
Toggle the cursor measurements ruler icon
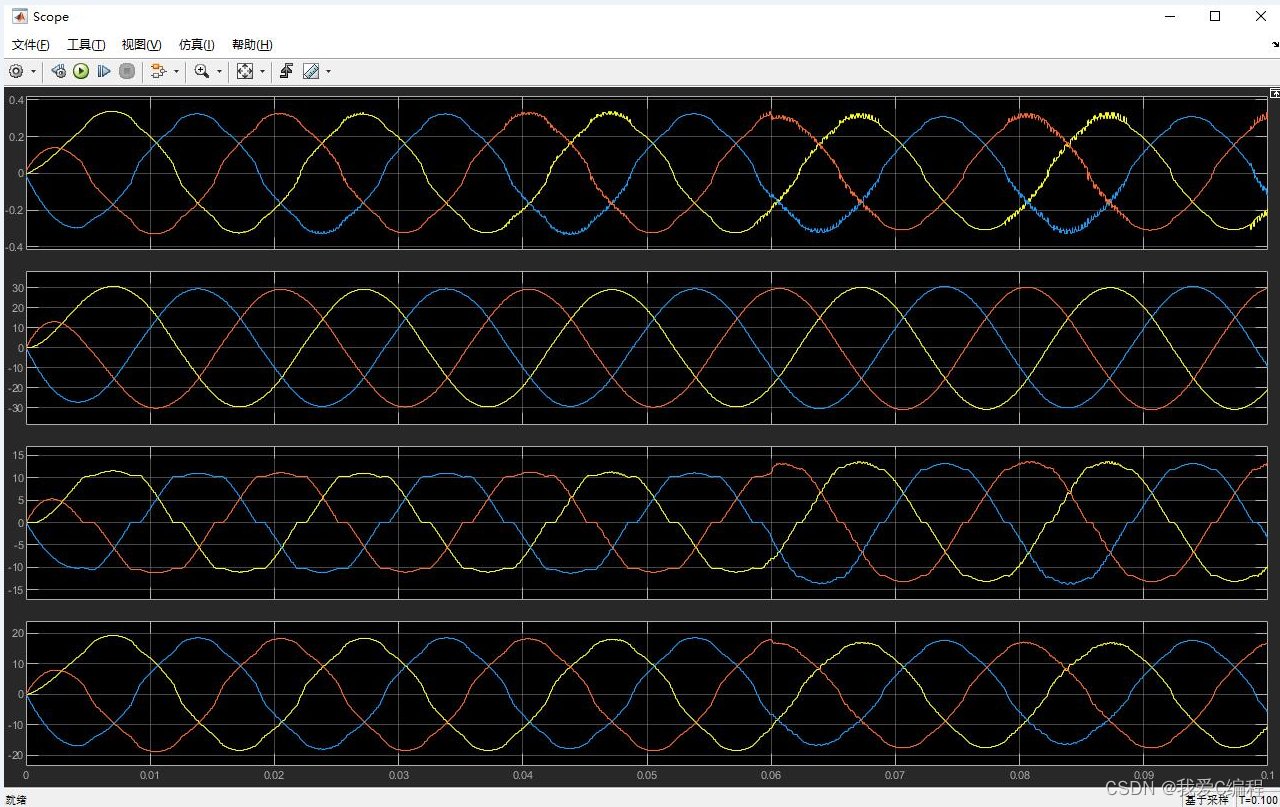(311, 71)
